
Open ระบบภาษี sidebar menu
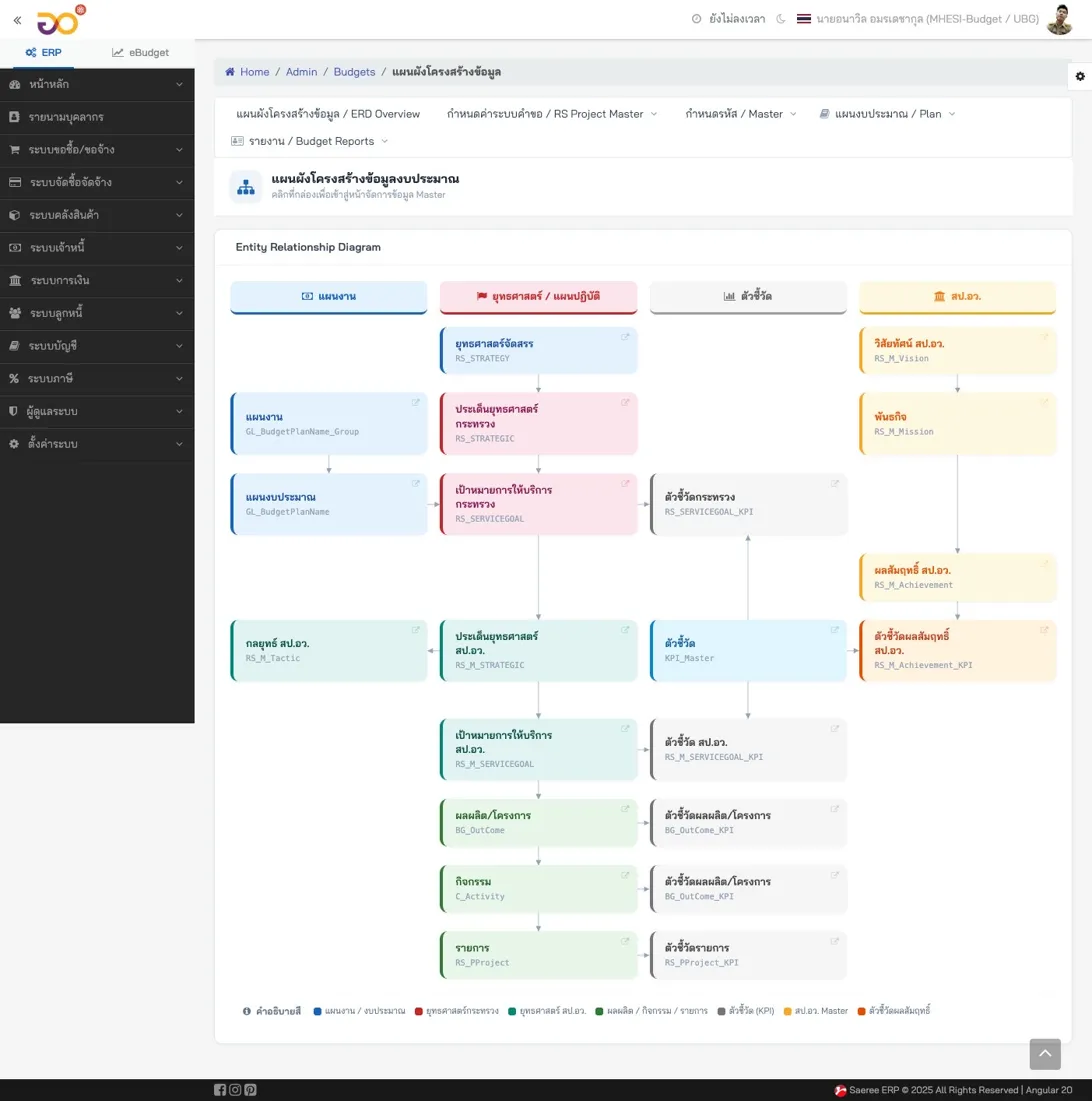tap(97, 378)
